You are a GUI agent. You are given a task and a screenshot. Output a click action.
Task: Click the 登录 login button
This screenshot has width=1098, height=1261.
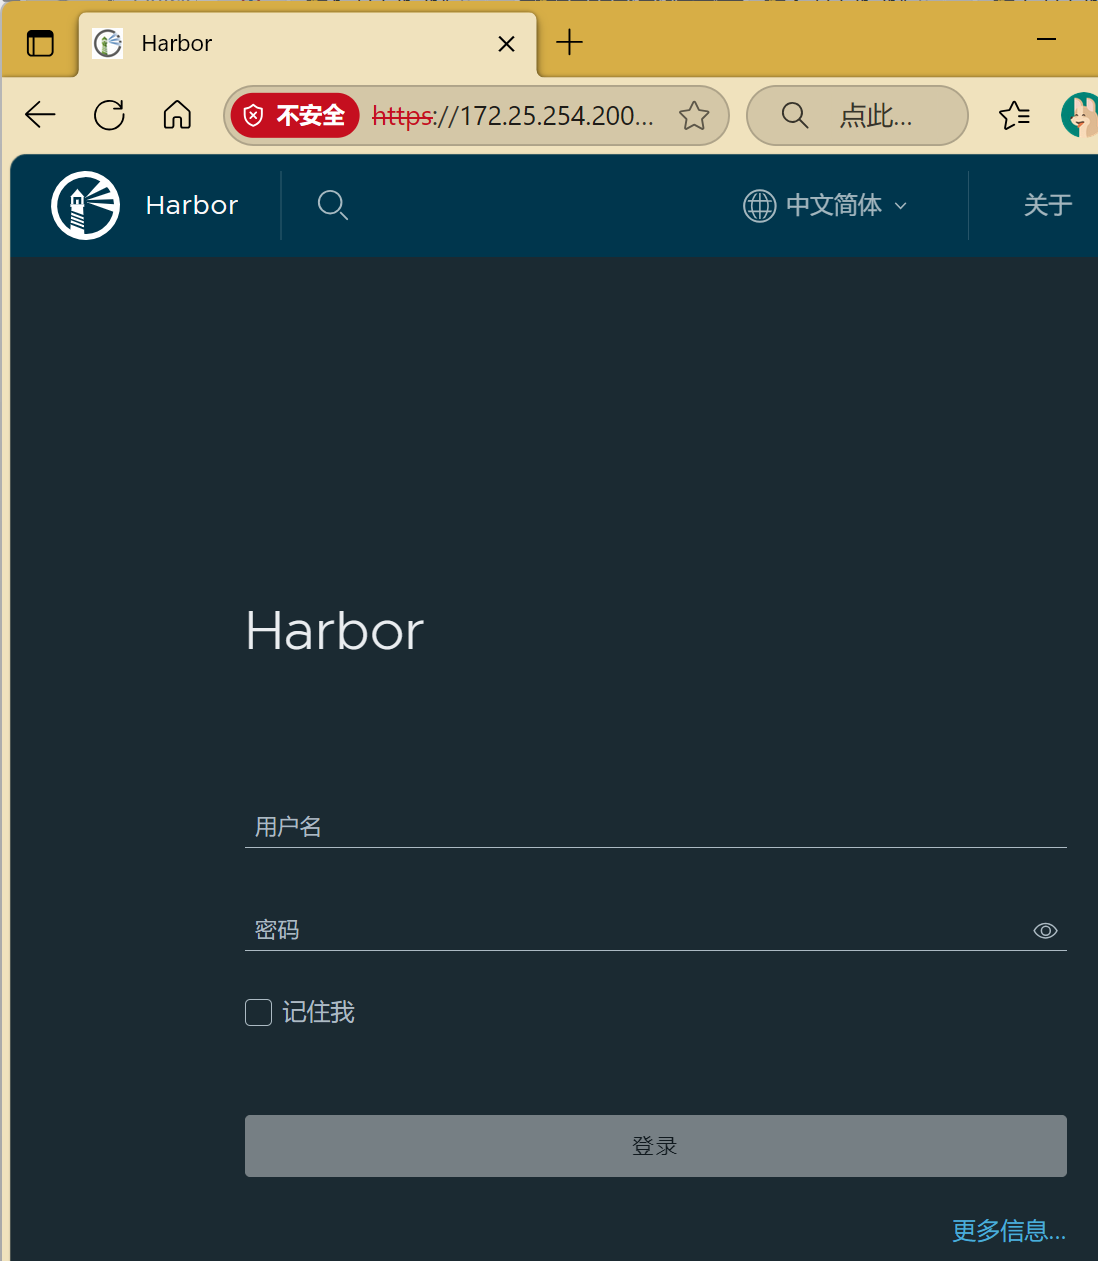[656, 1146]
